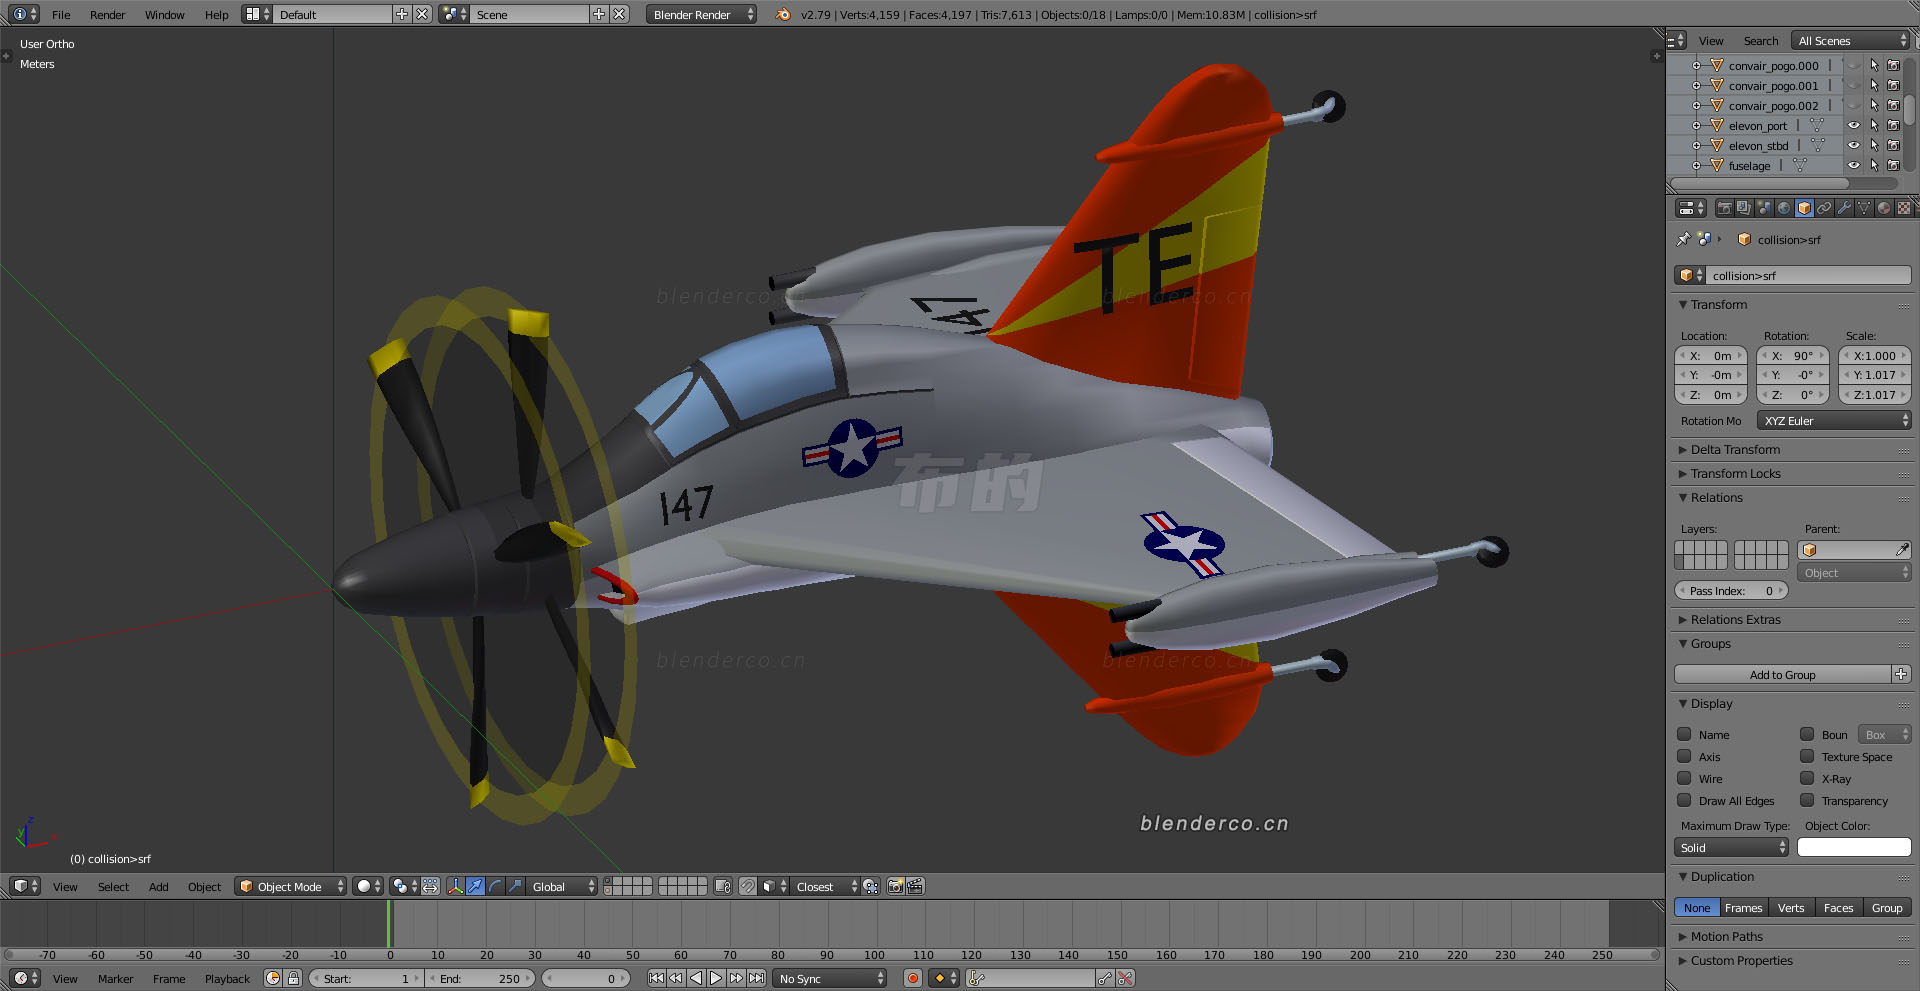Play the animation in reverse
1920x991 pixels.
[x=696, y=978]
